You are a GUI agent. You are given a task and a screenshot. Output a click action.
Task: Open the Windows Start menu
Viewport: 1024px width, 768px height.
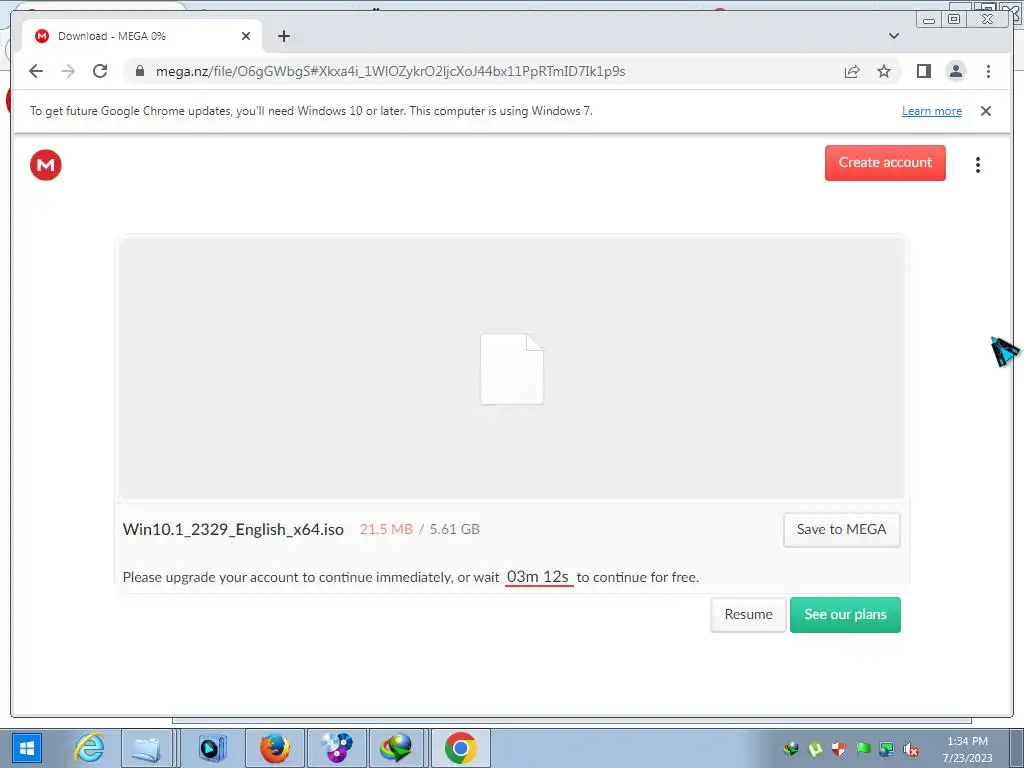click(27, 748)
